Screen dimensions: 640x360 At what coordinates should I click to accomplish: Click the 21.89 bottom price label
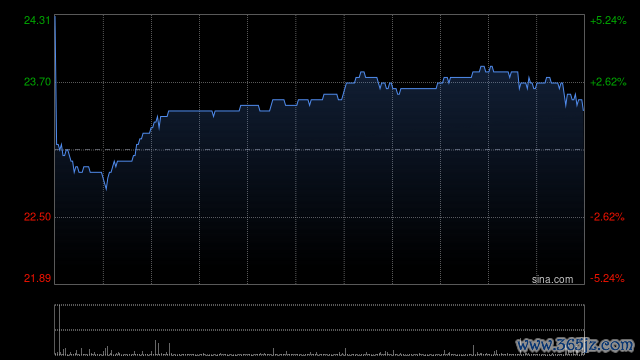37,278
